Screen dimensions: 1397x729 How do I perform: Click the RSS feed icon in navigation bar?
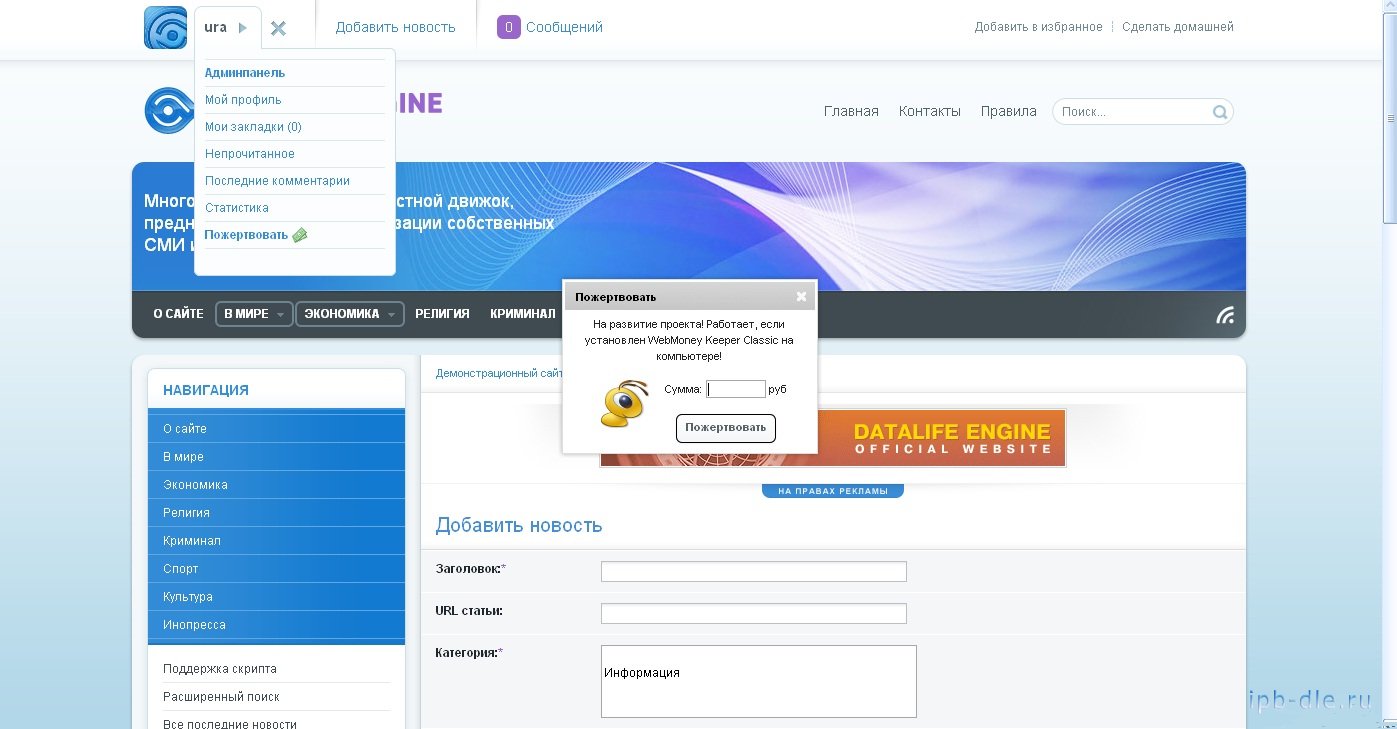[x=1224, y=315]
